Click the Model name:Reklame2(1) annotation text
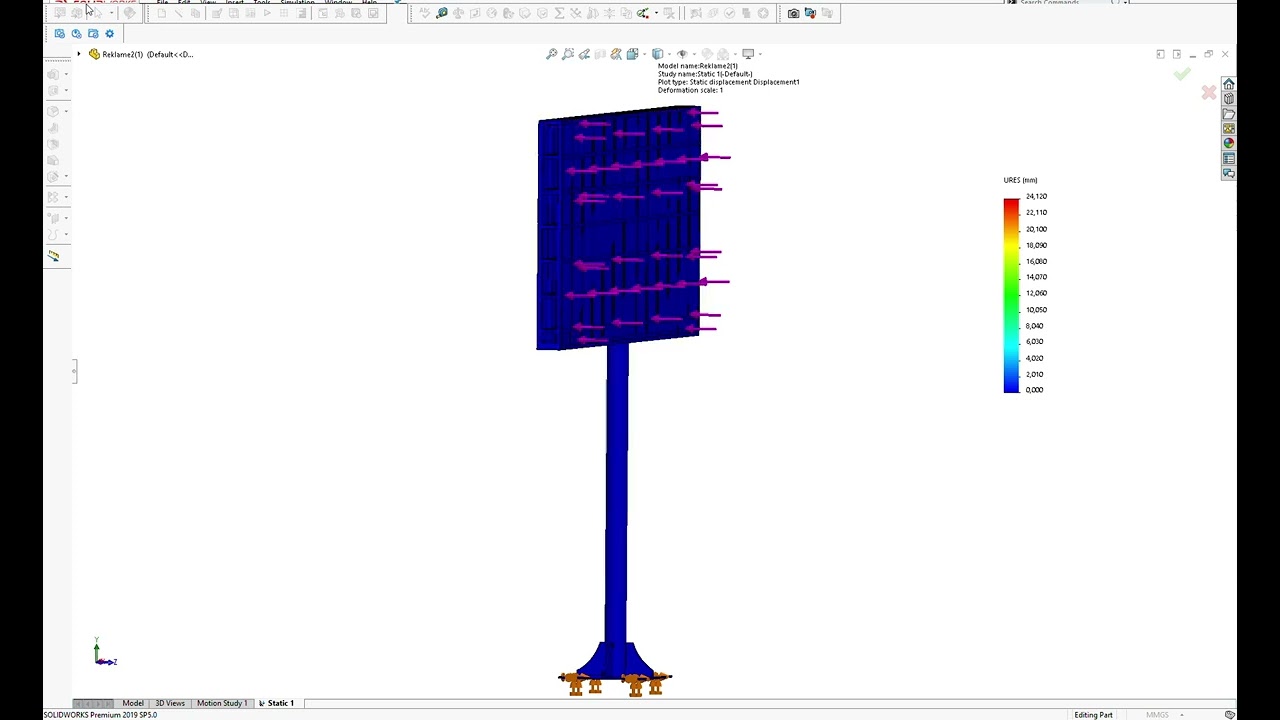The width and height of the screenshot is (1280, 720). click(x=698, y=66)
